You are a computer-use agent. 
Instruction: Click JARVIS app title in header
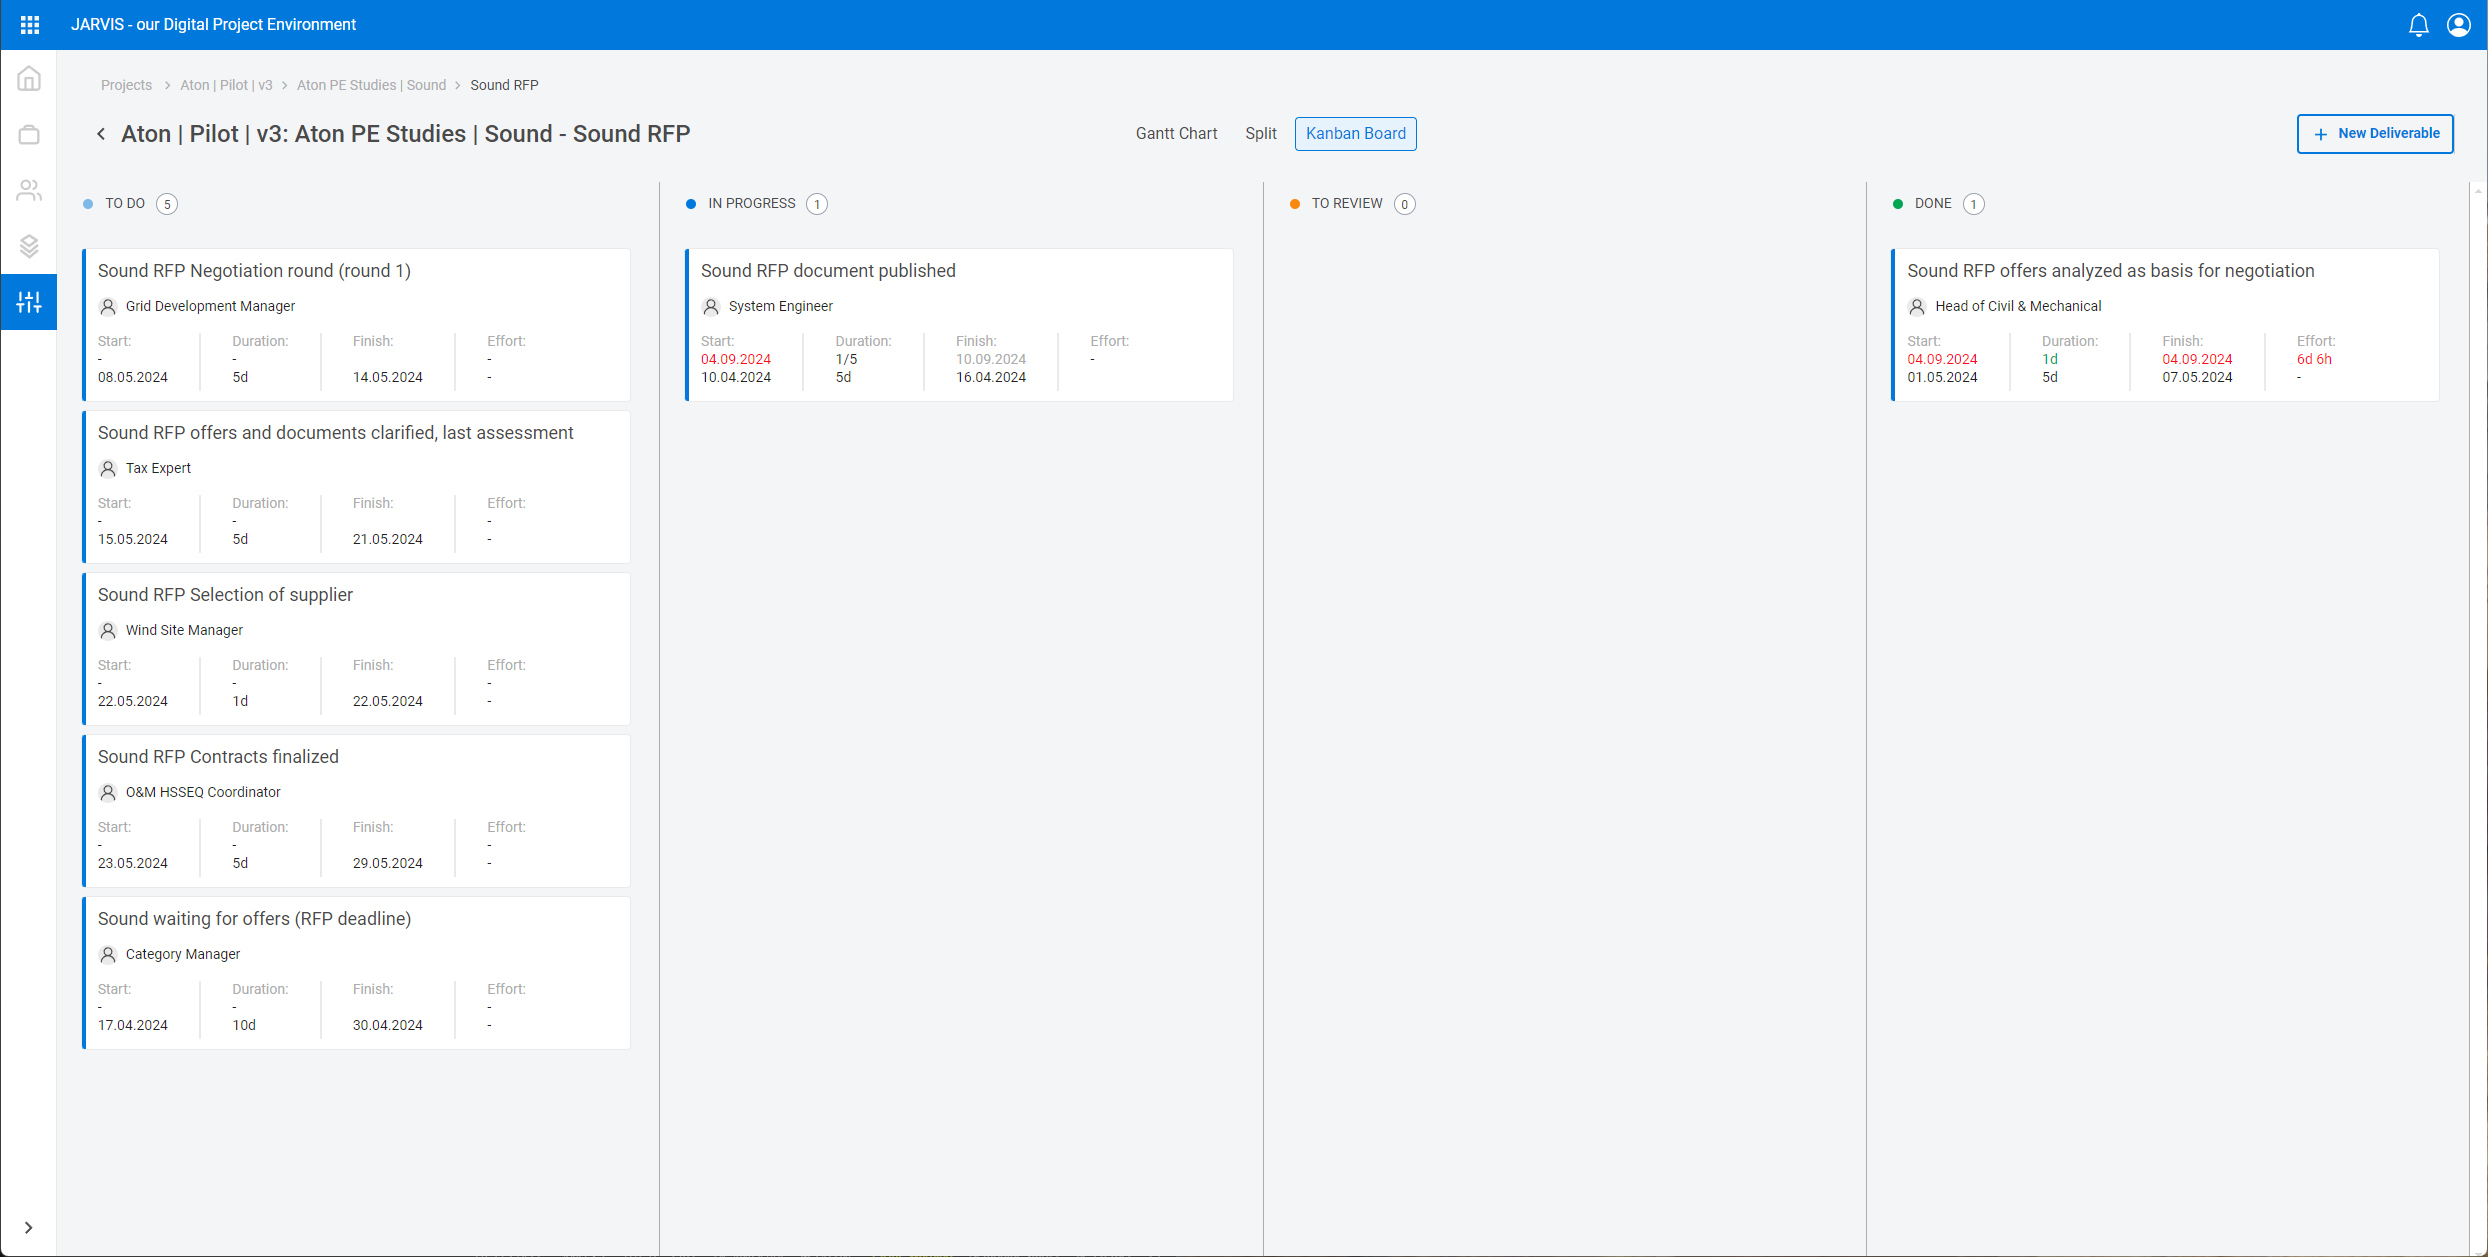point(213,25)
